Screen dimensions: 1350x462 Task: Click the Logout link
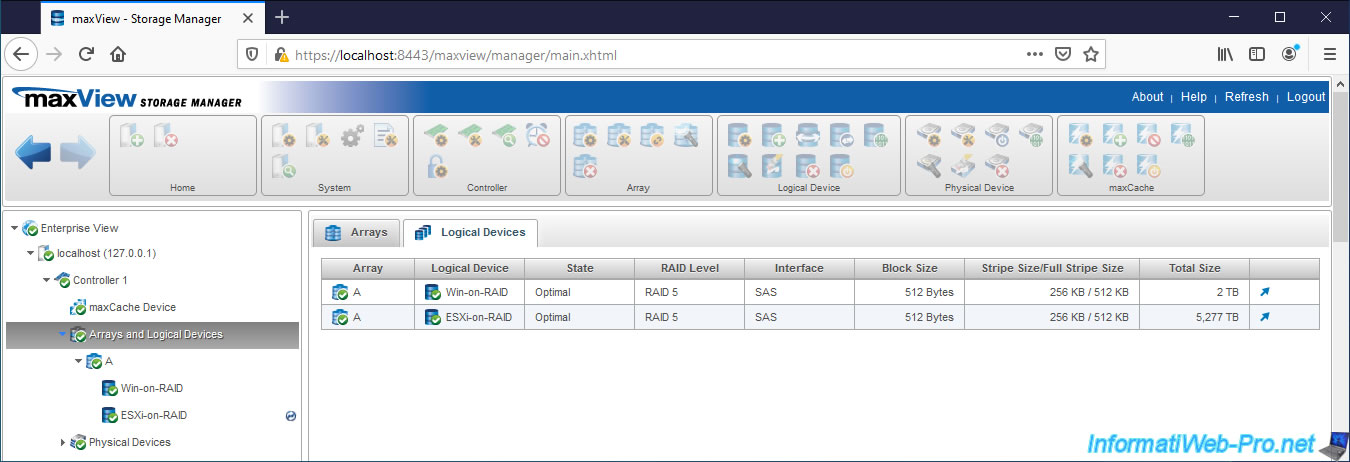(1305, 97)
